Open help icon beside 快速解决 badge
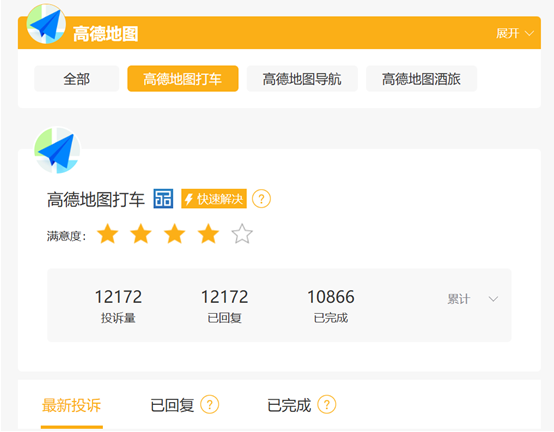 [261, 199]
